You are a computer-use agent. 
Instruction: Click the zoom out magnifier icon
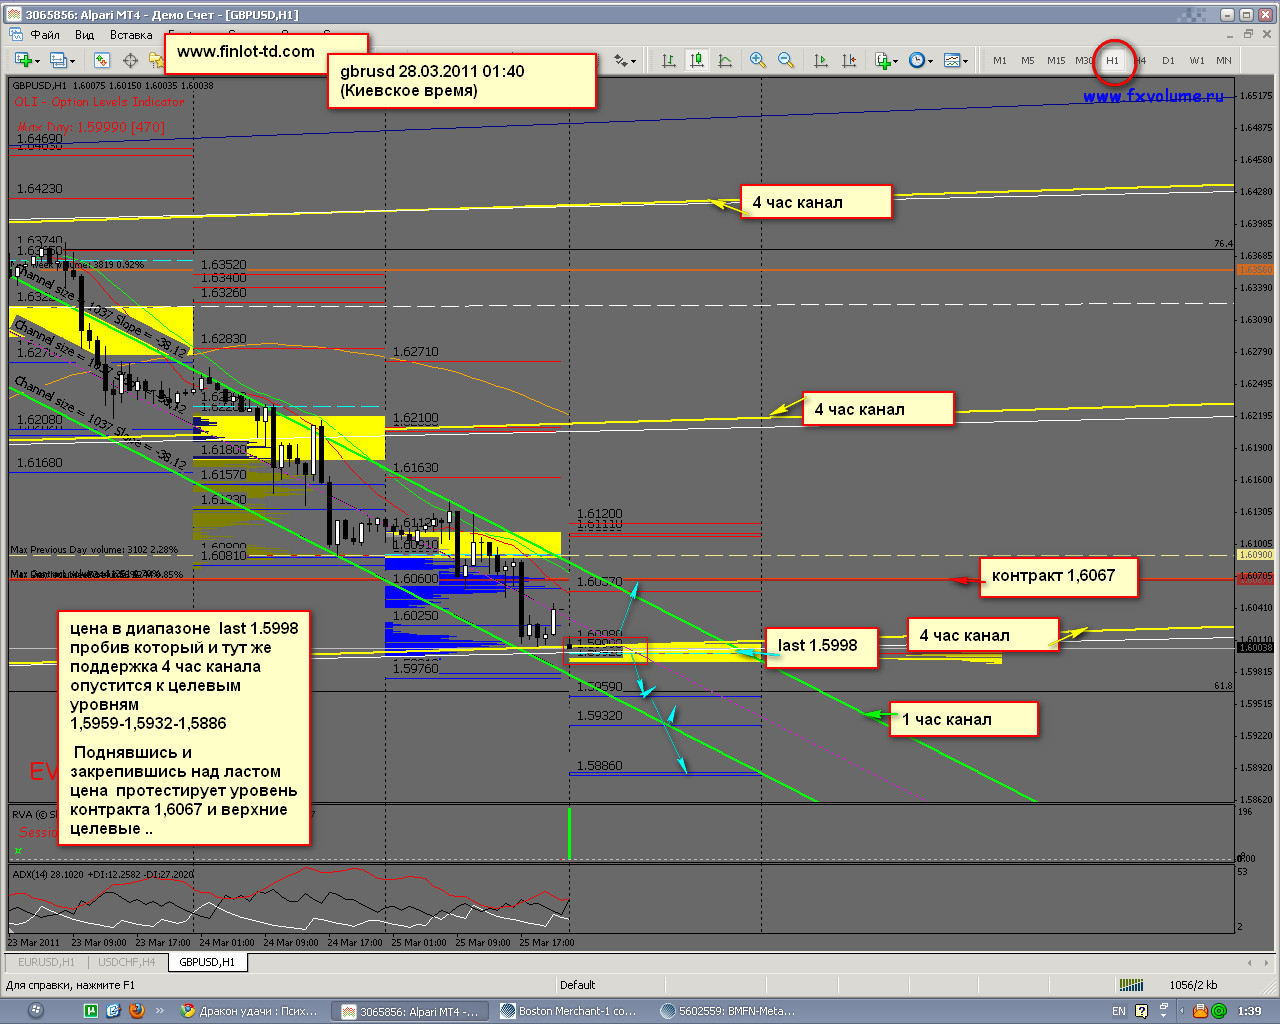[786, 60]
